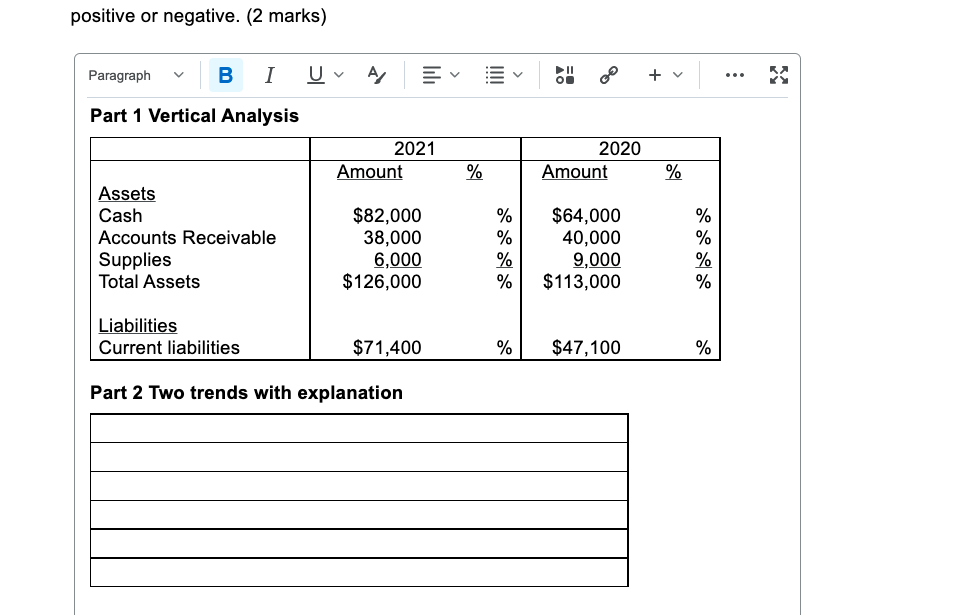The image size is (953, 615).
Task: Insert a hyperlink
Action: pos(608,75)
